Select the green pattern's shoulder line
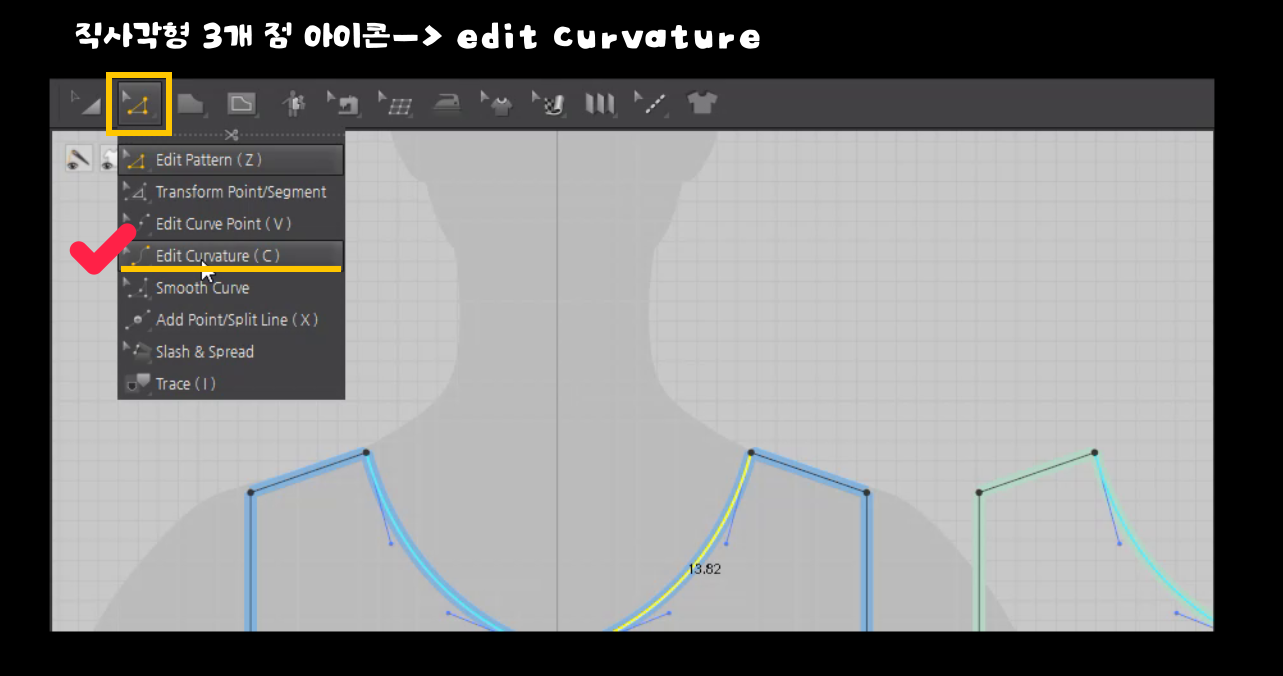 tap(1037, 472)
